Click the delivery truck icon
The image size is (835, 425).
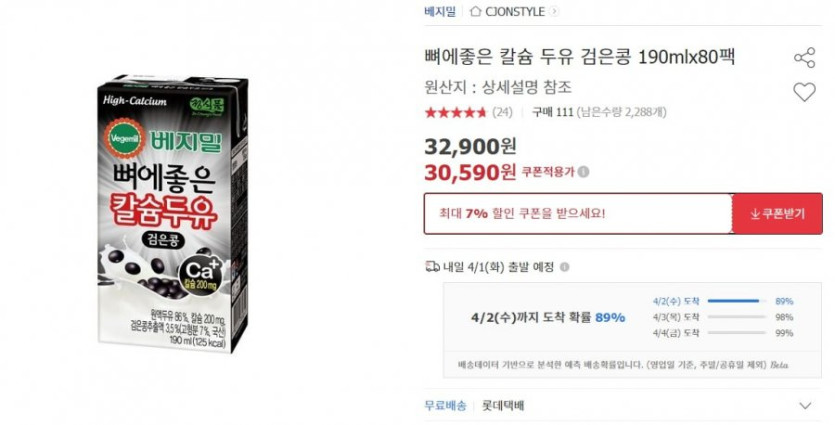(432, 266)
